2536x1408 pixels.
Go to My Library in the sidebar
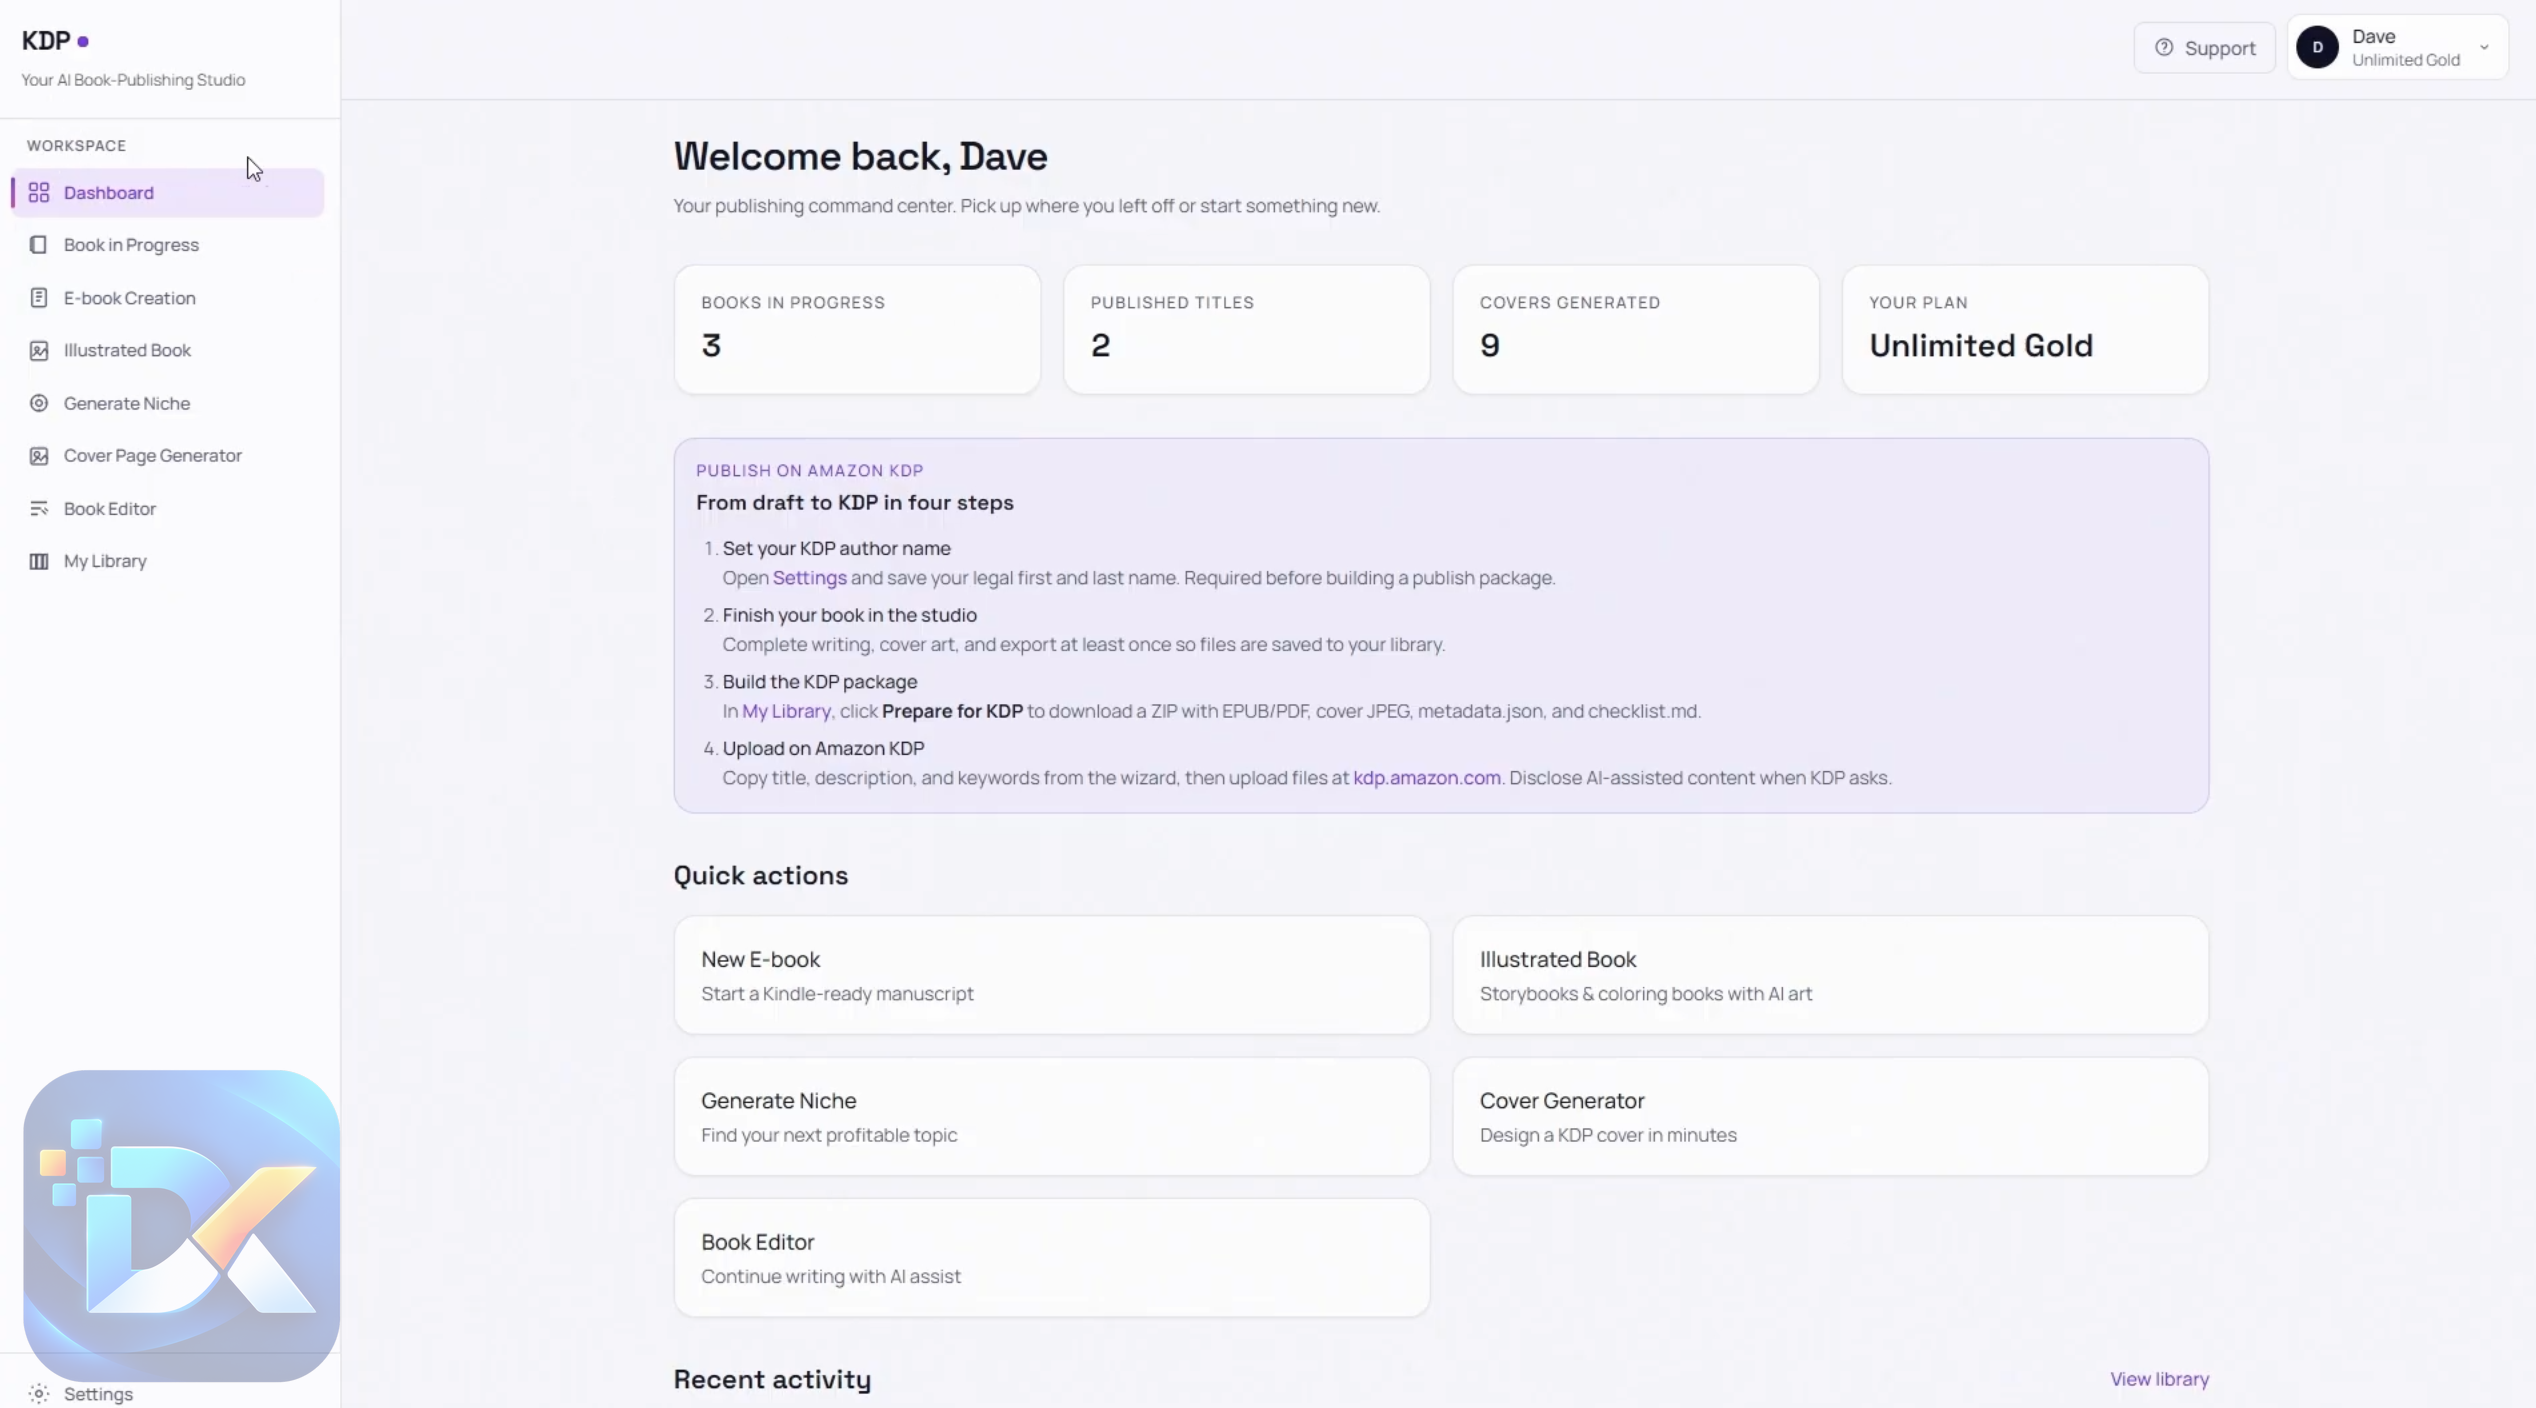[x=168, y=561]
